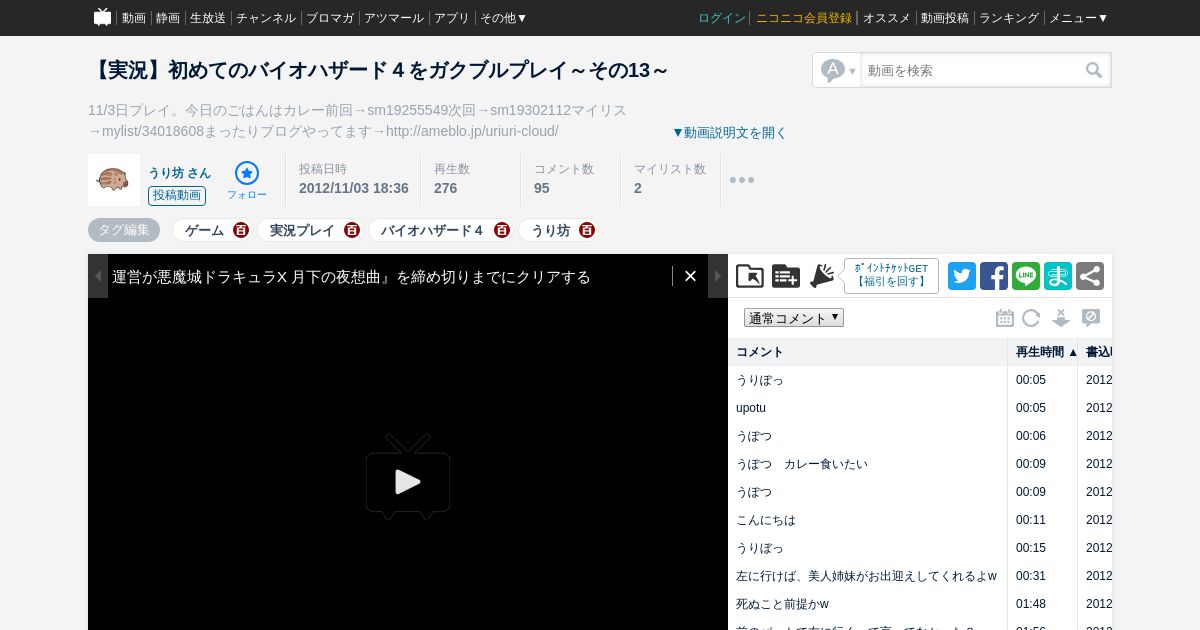Sort by コメント column header
The width and height of the screenshot is (1200, 630).
(867, 352)
